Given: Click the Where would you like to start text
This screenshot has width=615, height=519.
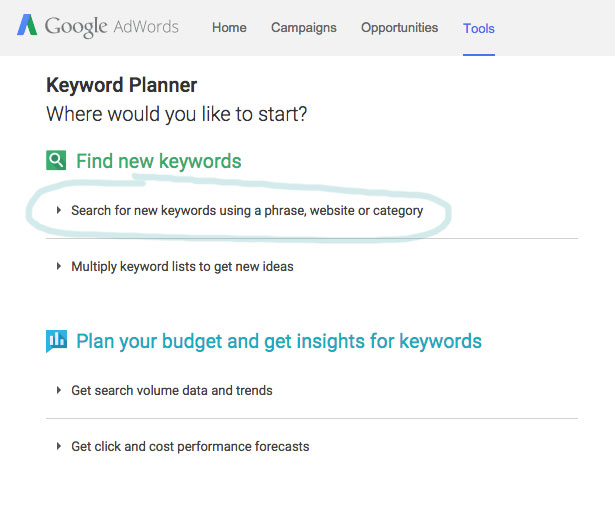Looking at the screenshot, I should [x=176, y=114].
